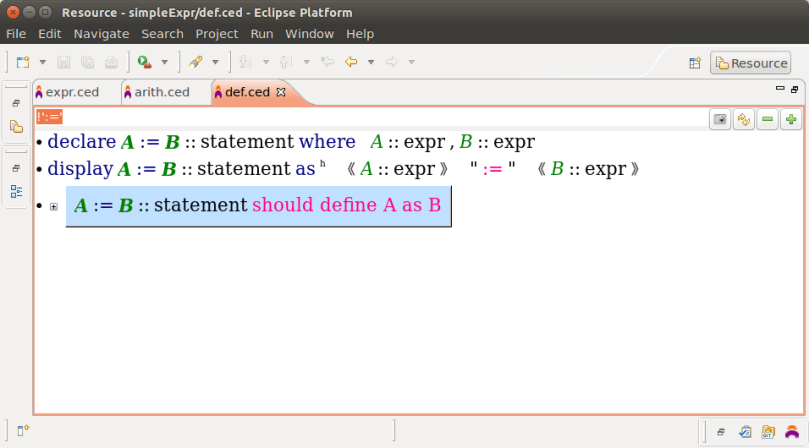
Task: Click the yellow Back navigation arrow
Action: 351,62
